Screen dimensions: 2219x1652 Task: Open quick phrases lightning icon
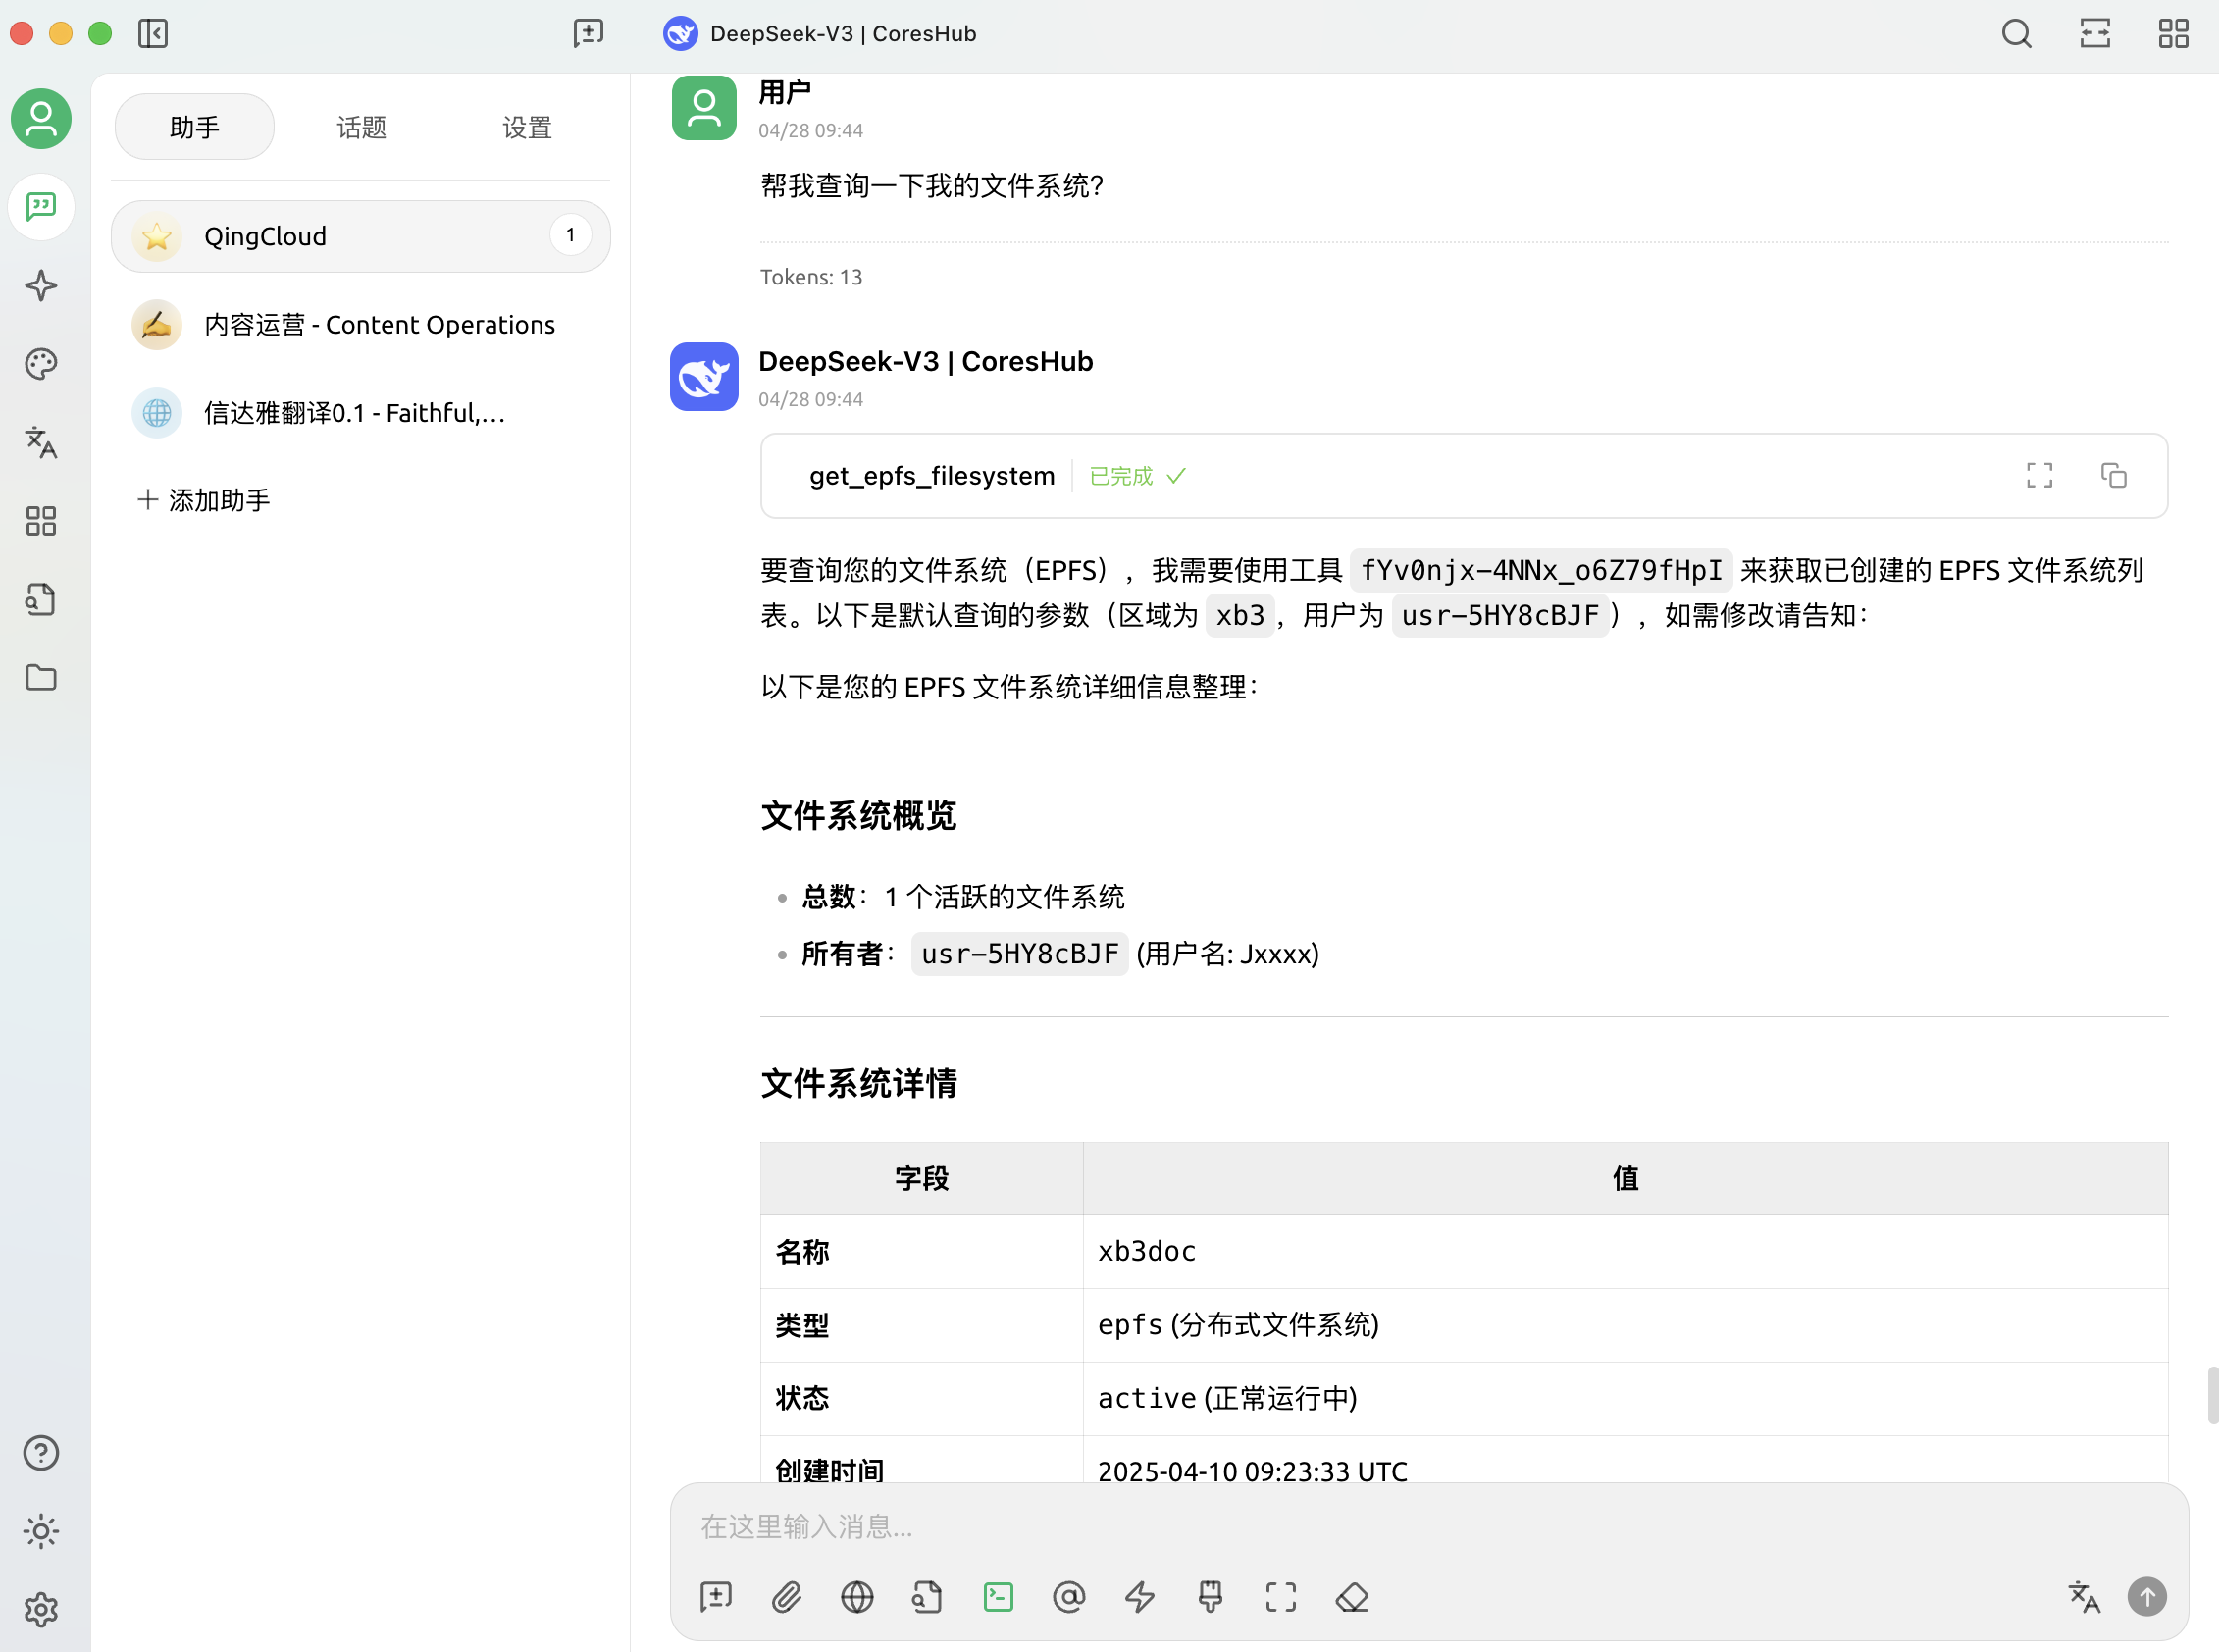tap(1140, 1597)
